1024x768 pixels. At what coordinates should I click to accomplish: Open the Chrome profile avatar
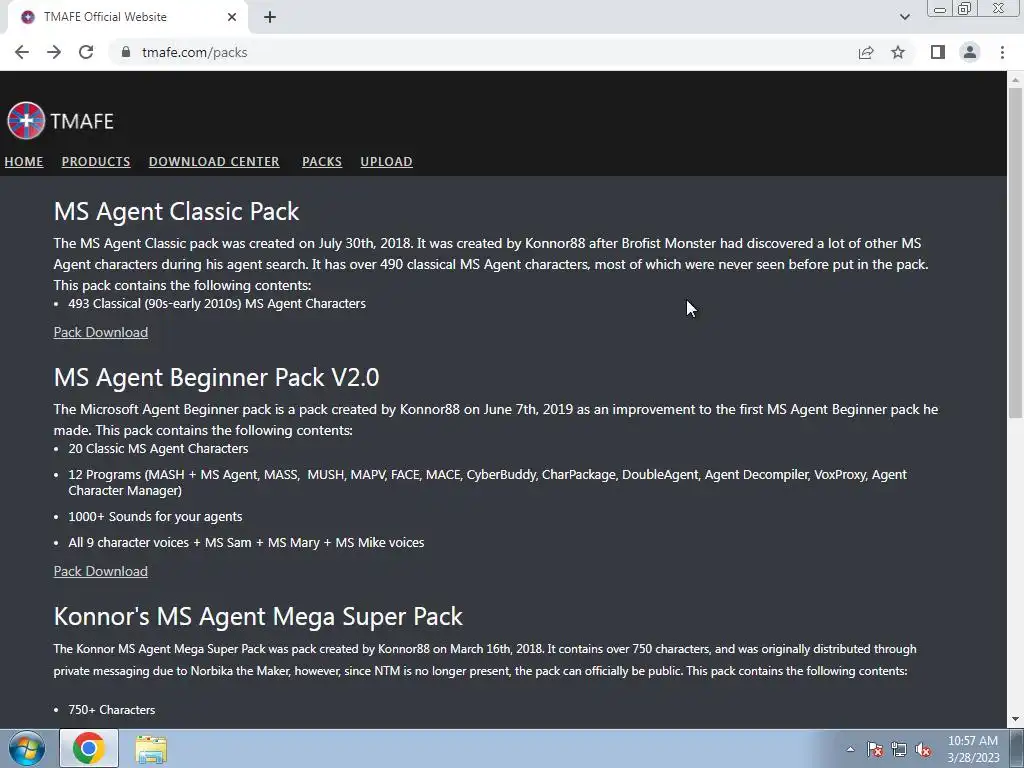click(970, 52)
